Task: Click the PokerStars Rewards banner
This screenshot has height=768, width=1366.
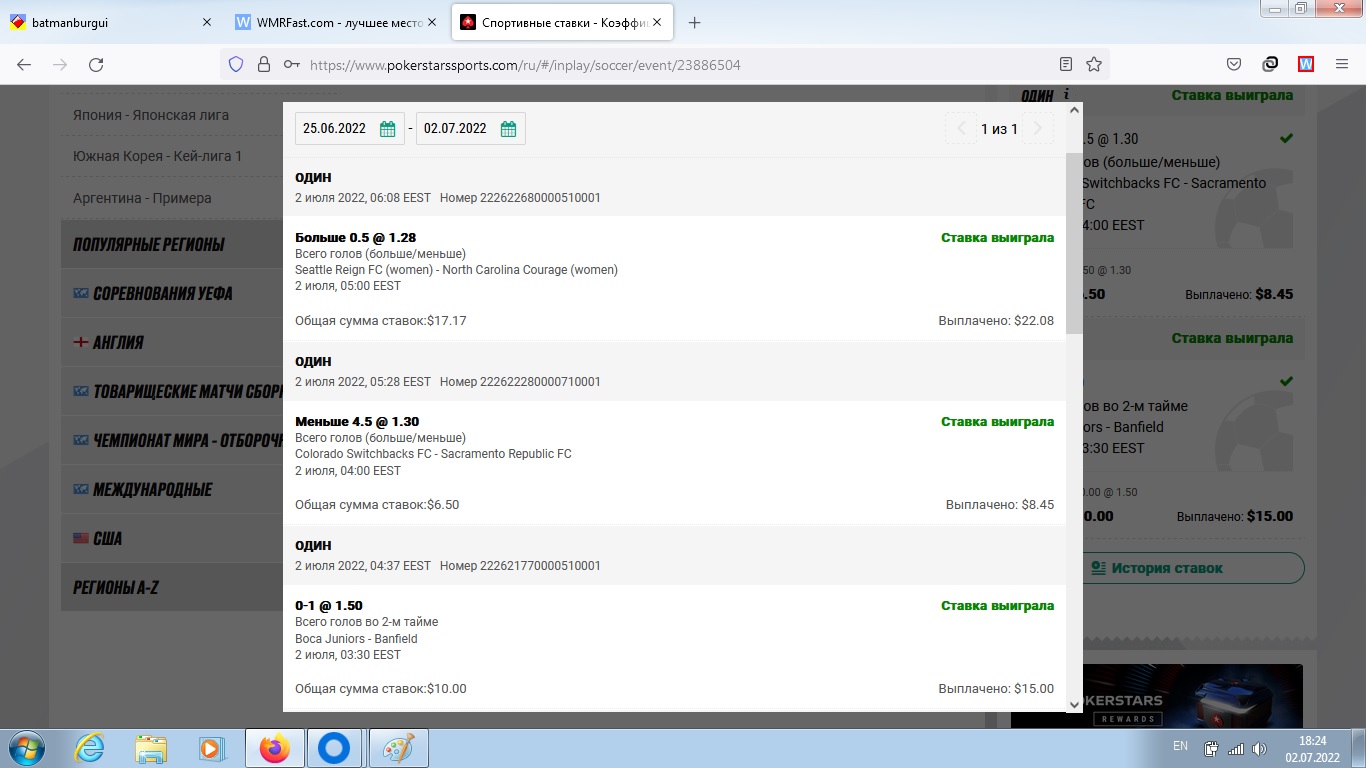Action: click(x=1156, y=696)
